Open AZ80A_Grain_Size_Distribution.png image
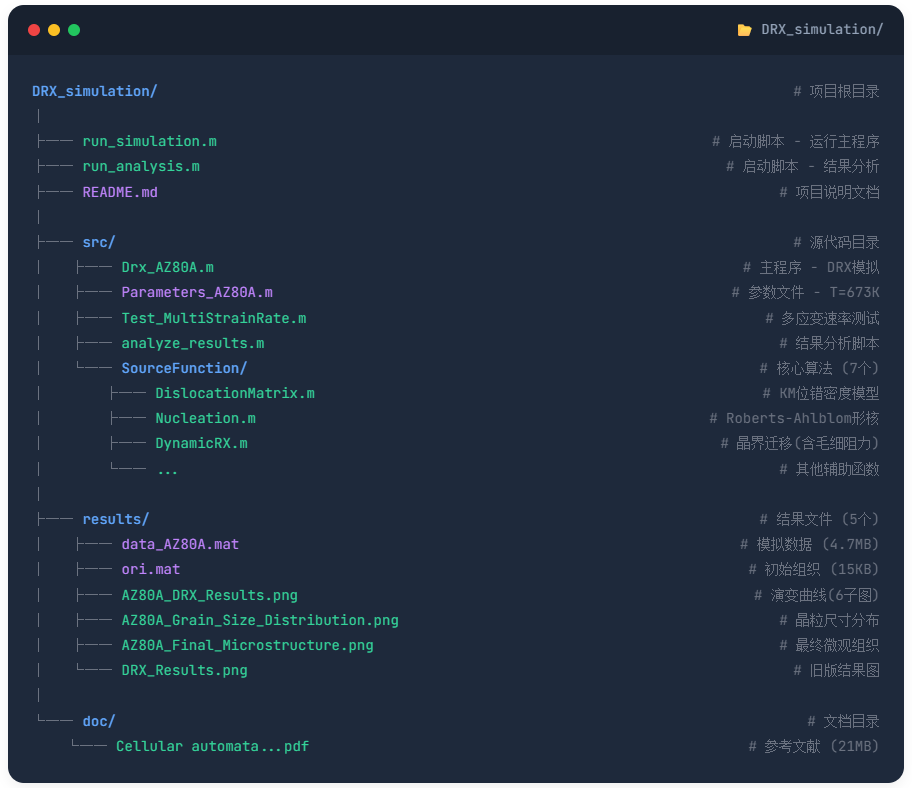Screen dimensions: 912x788 (x=260, y=620)
